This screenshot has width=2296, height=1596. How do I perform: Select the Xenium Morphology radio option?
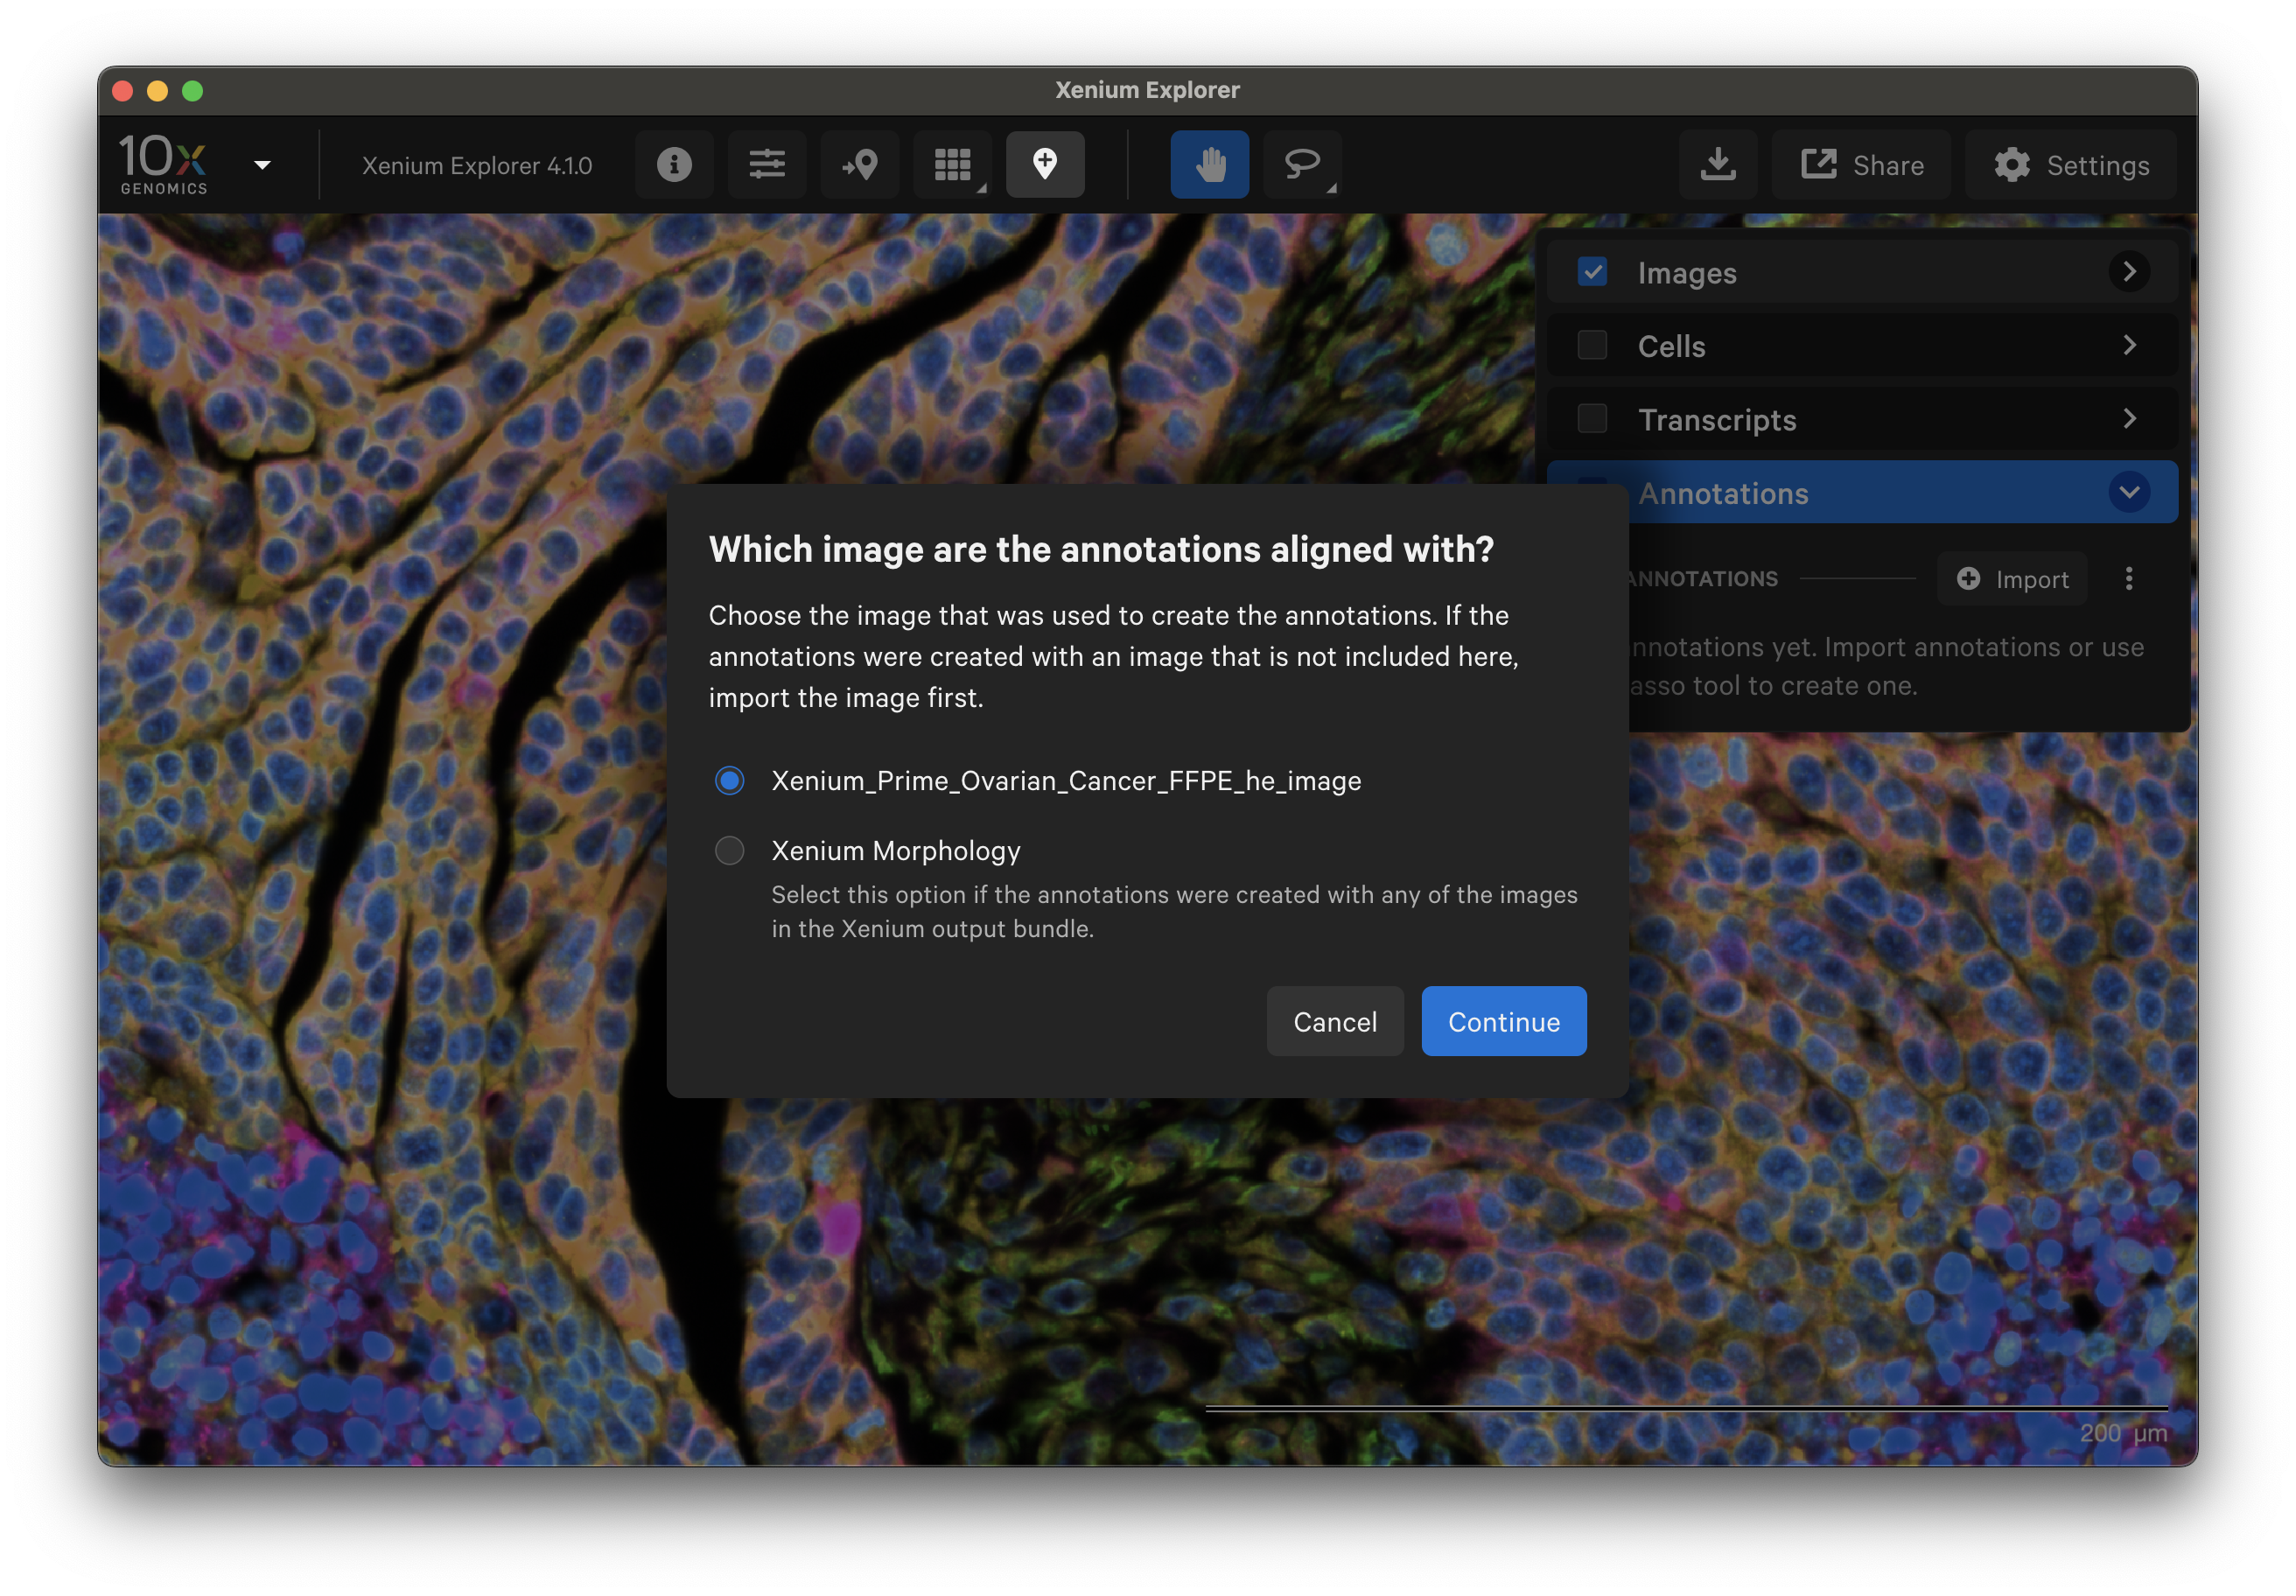pos(730,851)
